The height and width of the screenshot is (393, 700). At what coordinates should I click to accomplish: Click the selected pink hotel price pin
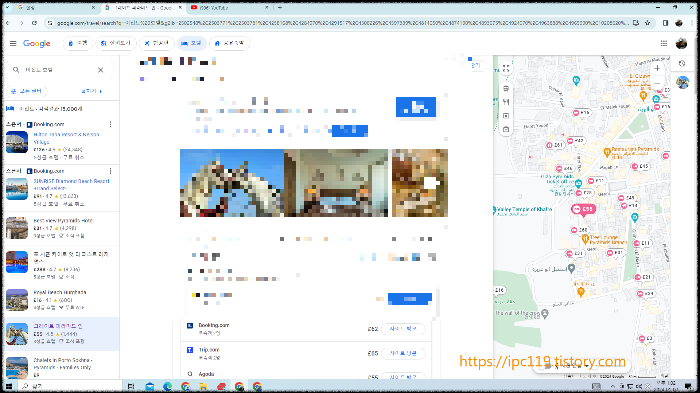[583, 209]
